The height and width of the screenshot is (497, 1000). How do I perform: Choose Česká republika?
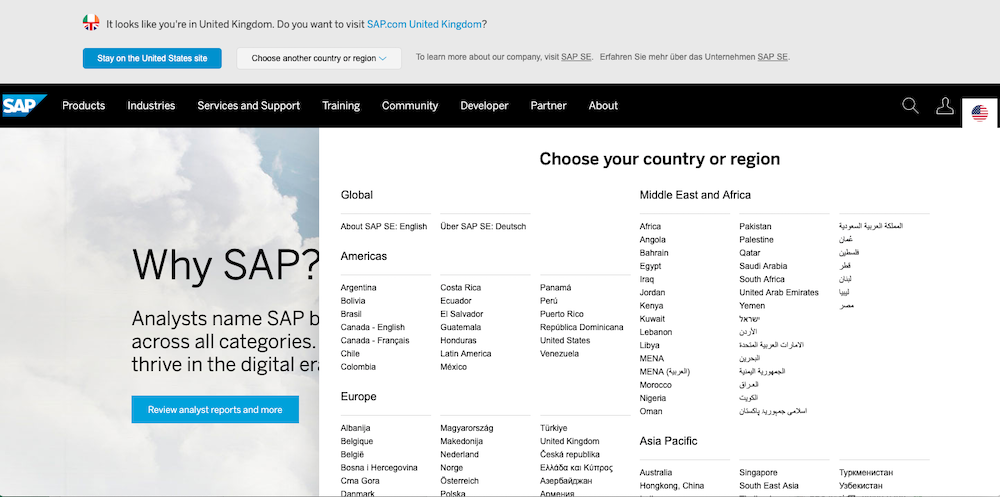[570, 454]
